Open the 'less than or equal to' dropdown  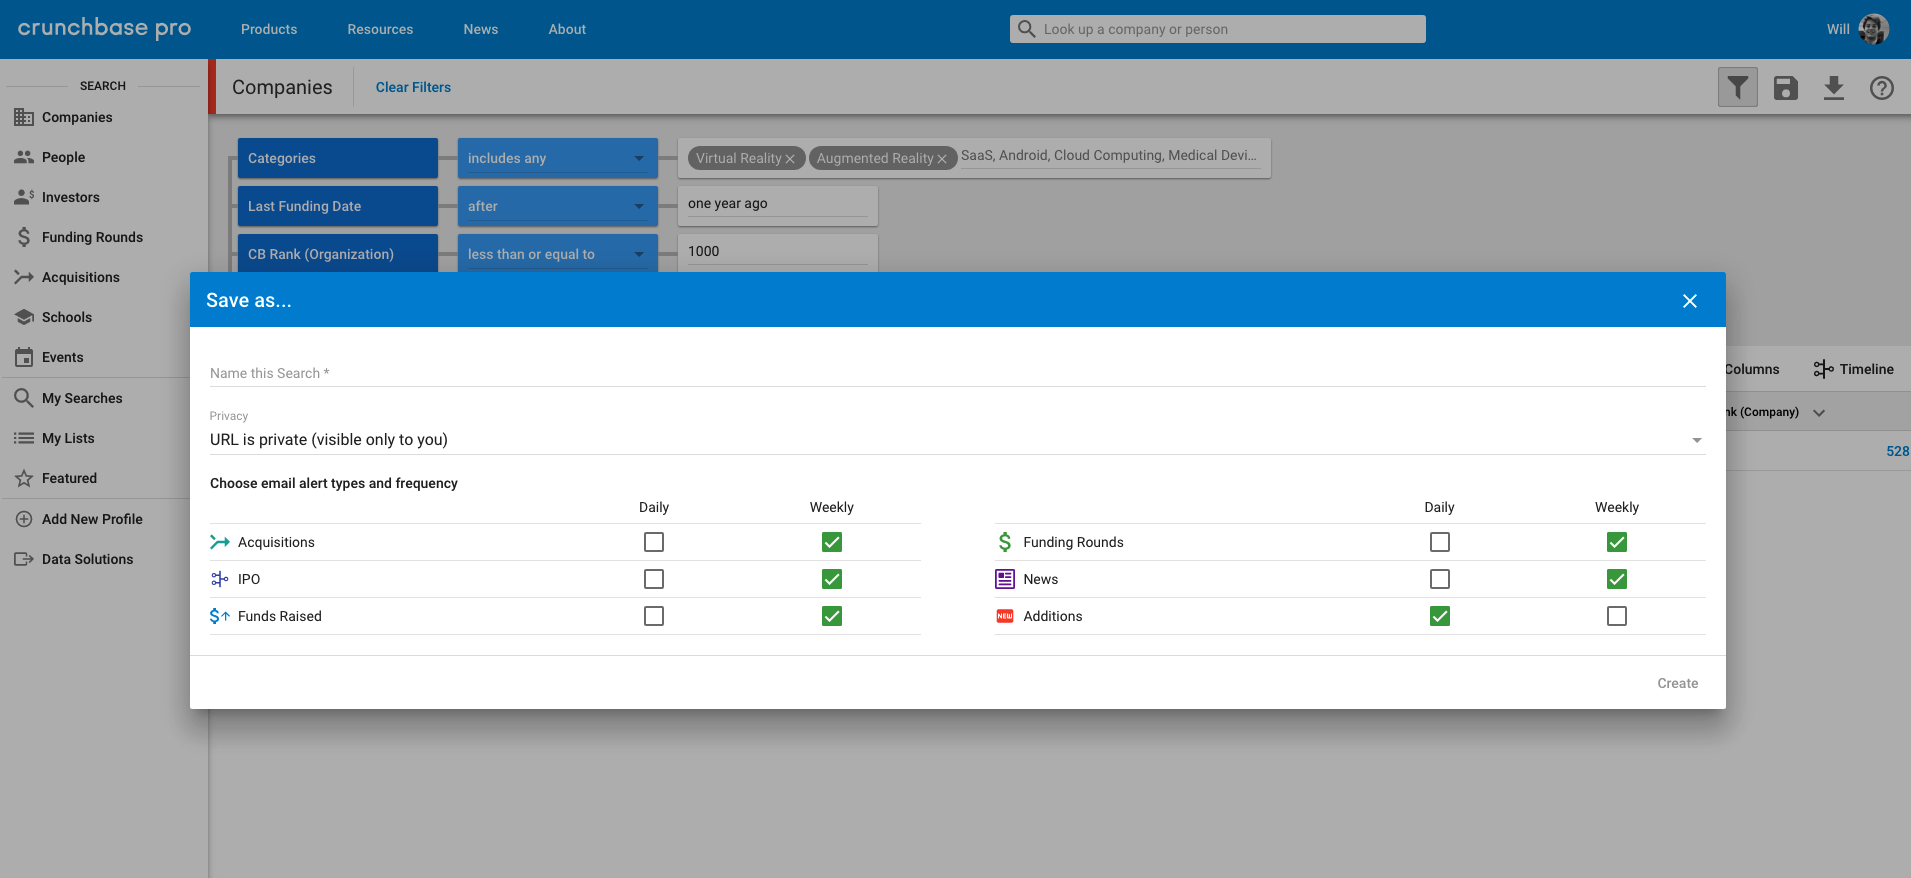pos(558,254)
